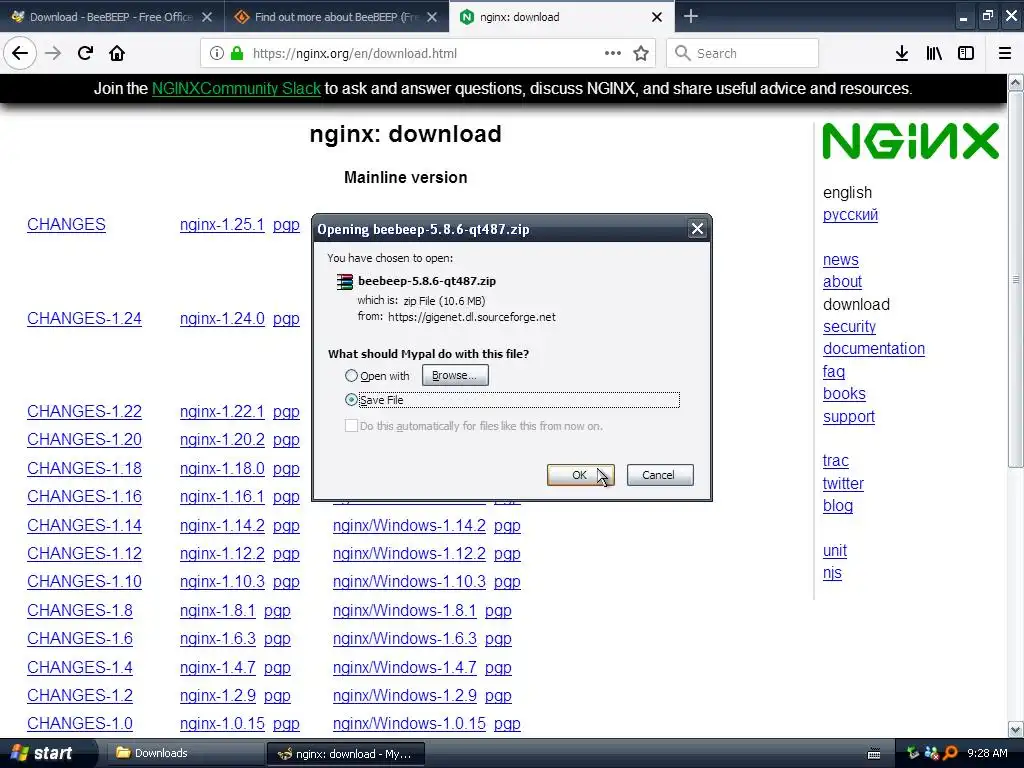Click the keyboard icon in taskbar
This screenshot has width=1024, height=768.
point(874,754)
